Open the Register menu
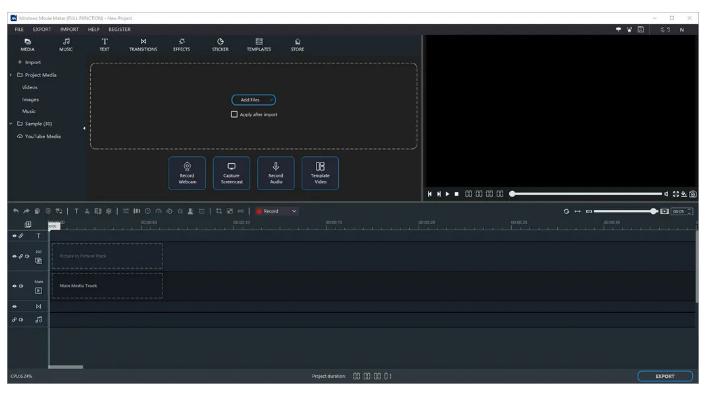707x397 pixels. [119, 29]
